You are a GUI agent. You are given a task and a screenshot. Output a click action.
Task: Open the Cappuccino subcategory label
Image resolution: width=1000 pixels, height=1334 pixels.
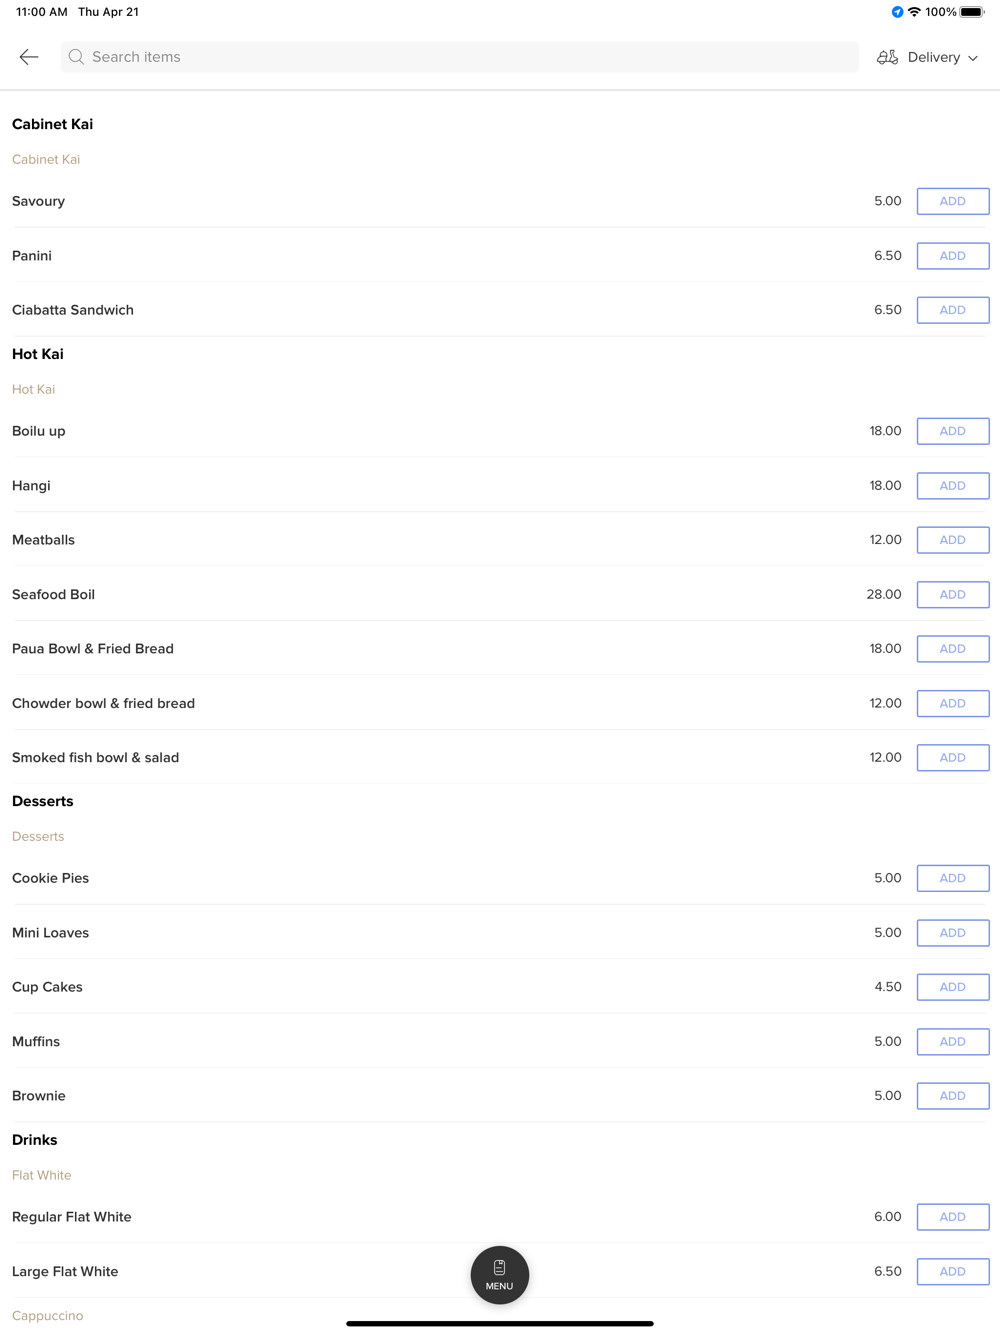coord(48,1316)
